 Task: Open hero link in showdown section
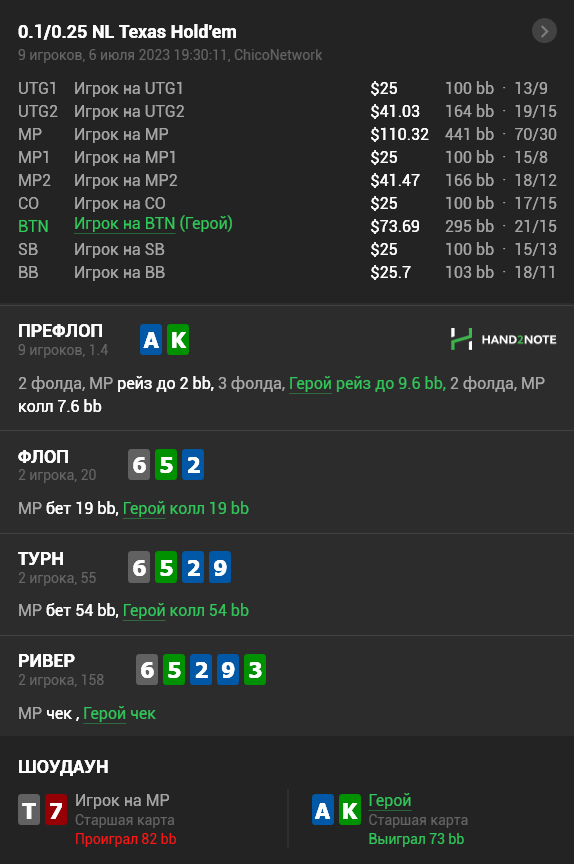click(390, 800)
